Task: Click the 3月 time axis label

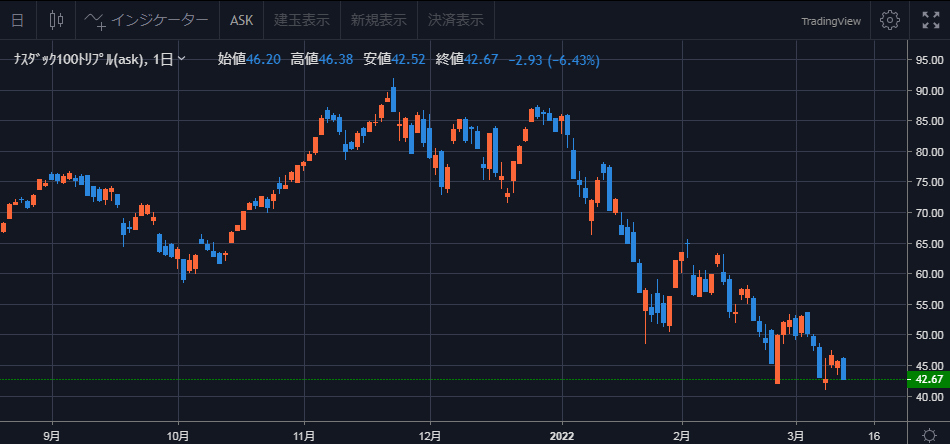Action: click(796, 435)
